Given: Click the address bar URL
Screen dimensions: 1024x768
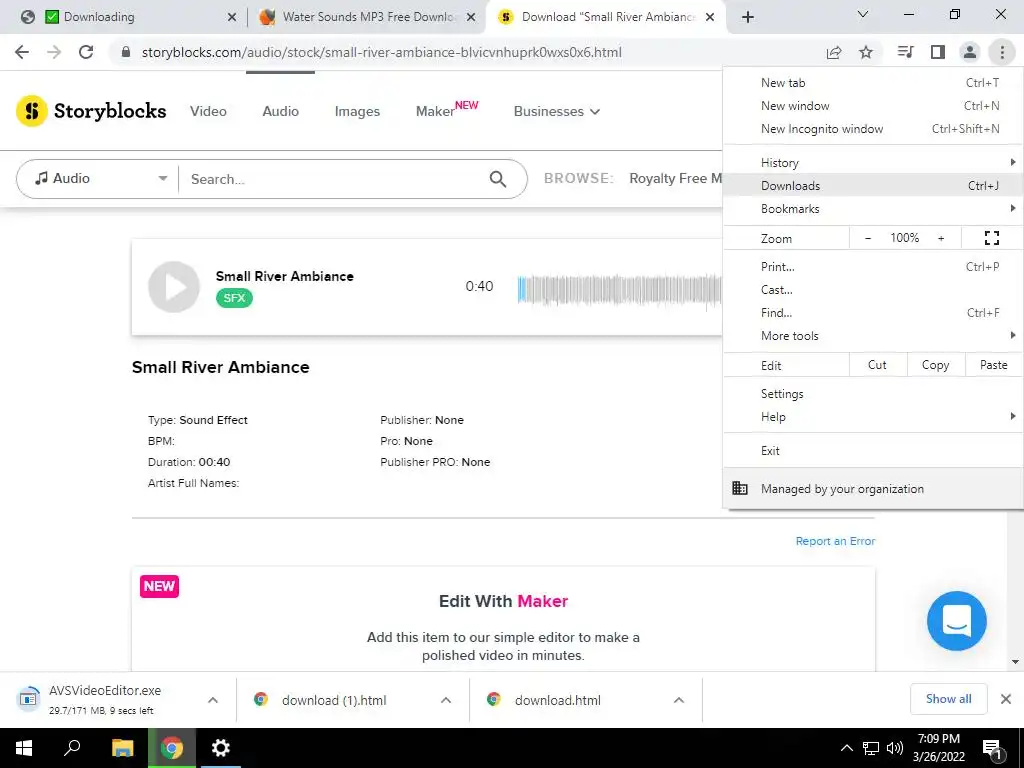Looking at the screenshot, I should (x=381, y=52).
